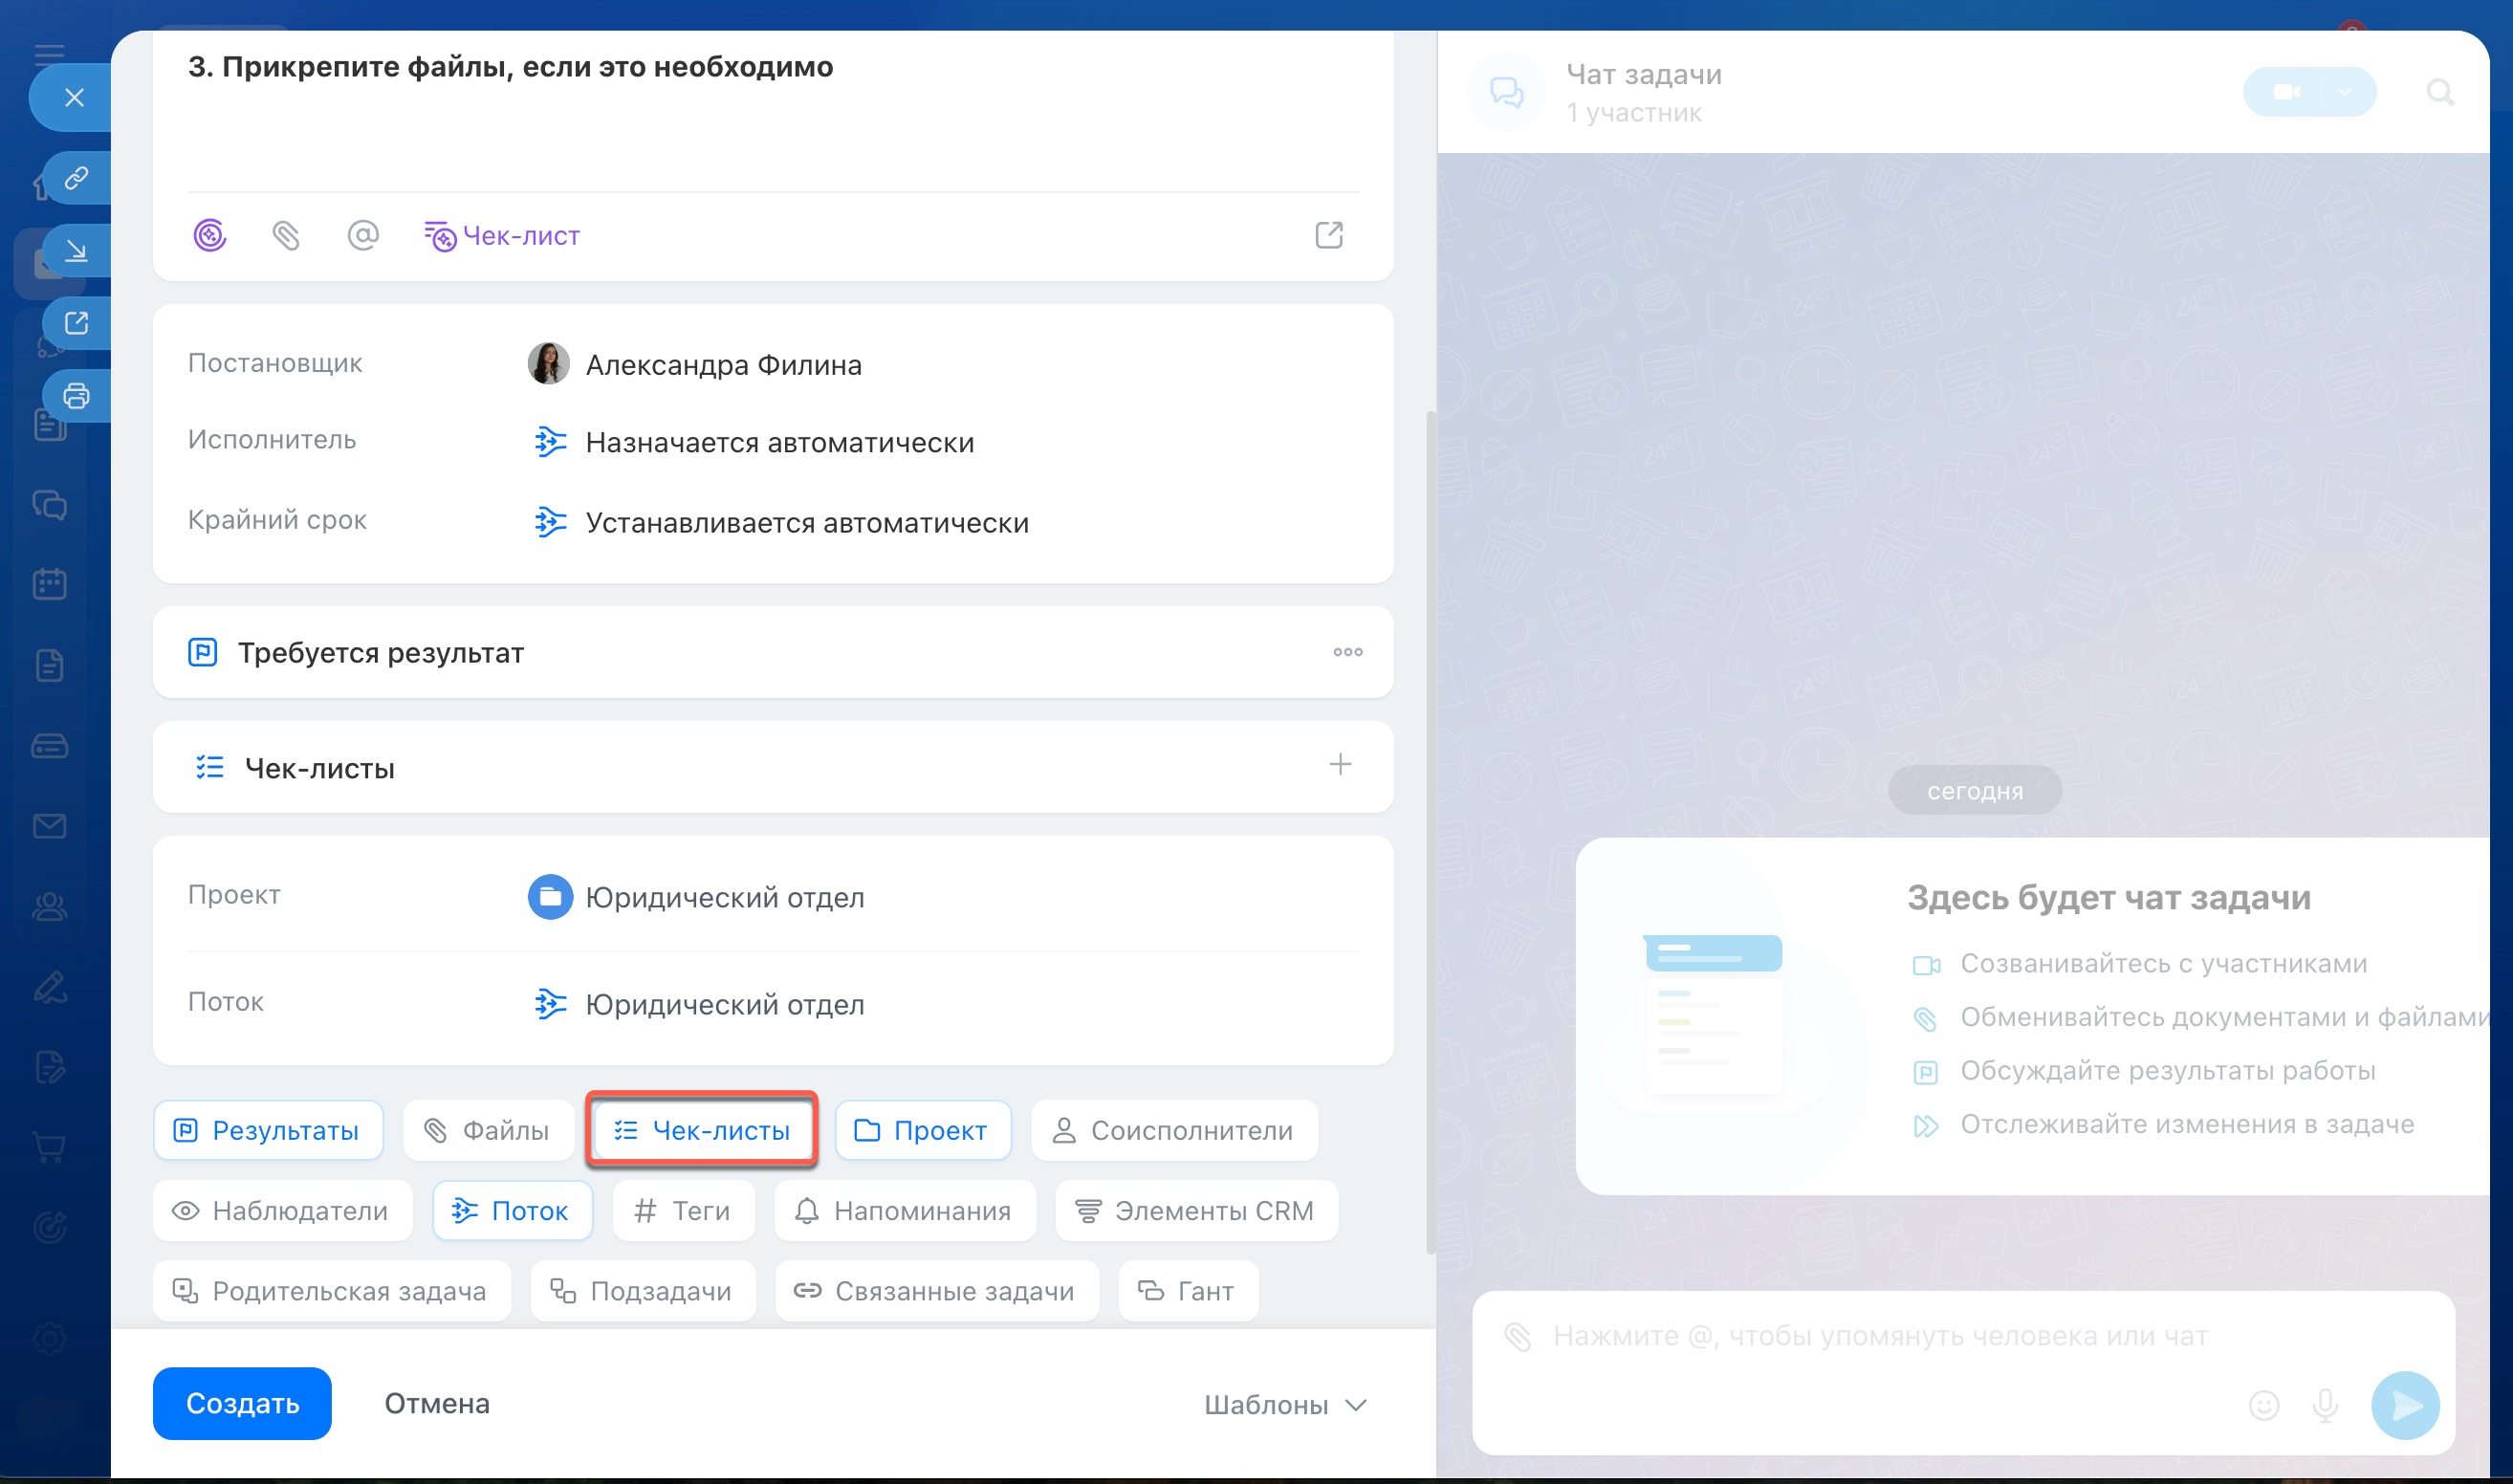This screenshot has height=1484, width=2513.
Task: Open description in expanded editor window icon
Action: pyautogui.click(x=1328, y=235)
